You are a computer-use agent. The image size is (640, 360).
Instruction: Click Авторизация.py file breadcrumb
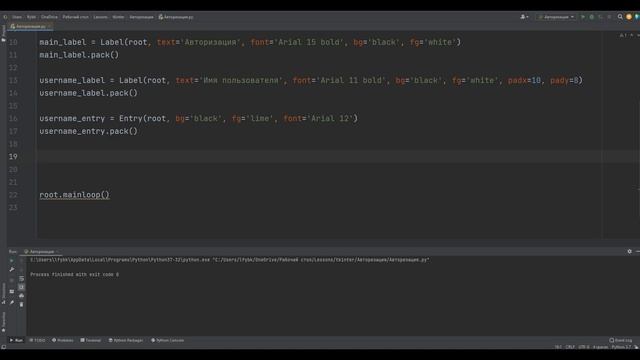point(176,17)
